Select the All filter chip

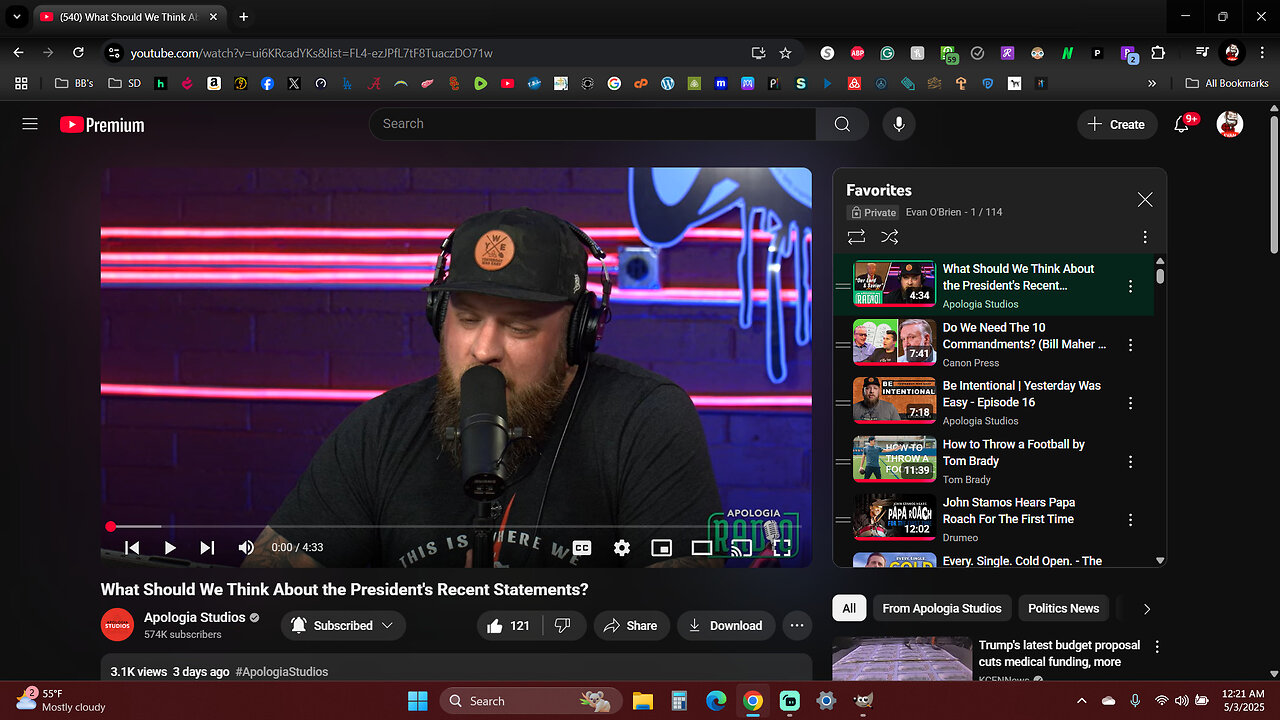coord(849,608)
